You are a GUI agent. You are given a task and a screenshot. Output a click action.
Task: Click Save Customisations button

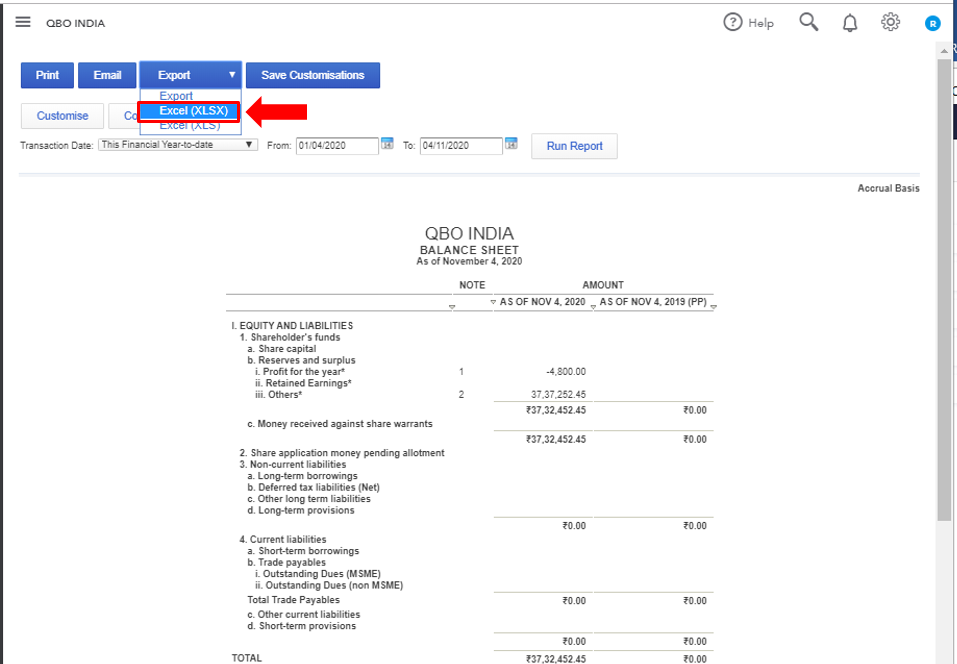click(312, 75)
